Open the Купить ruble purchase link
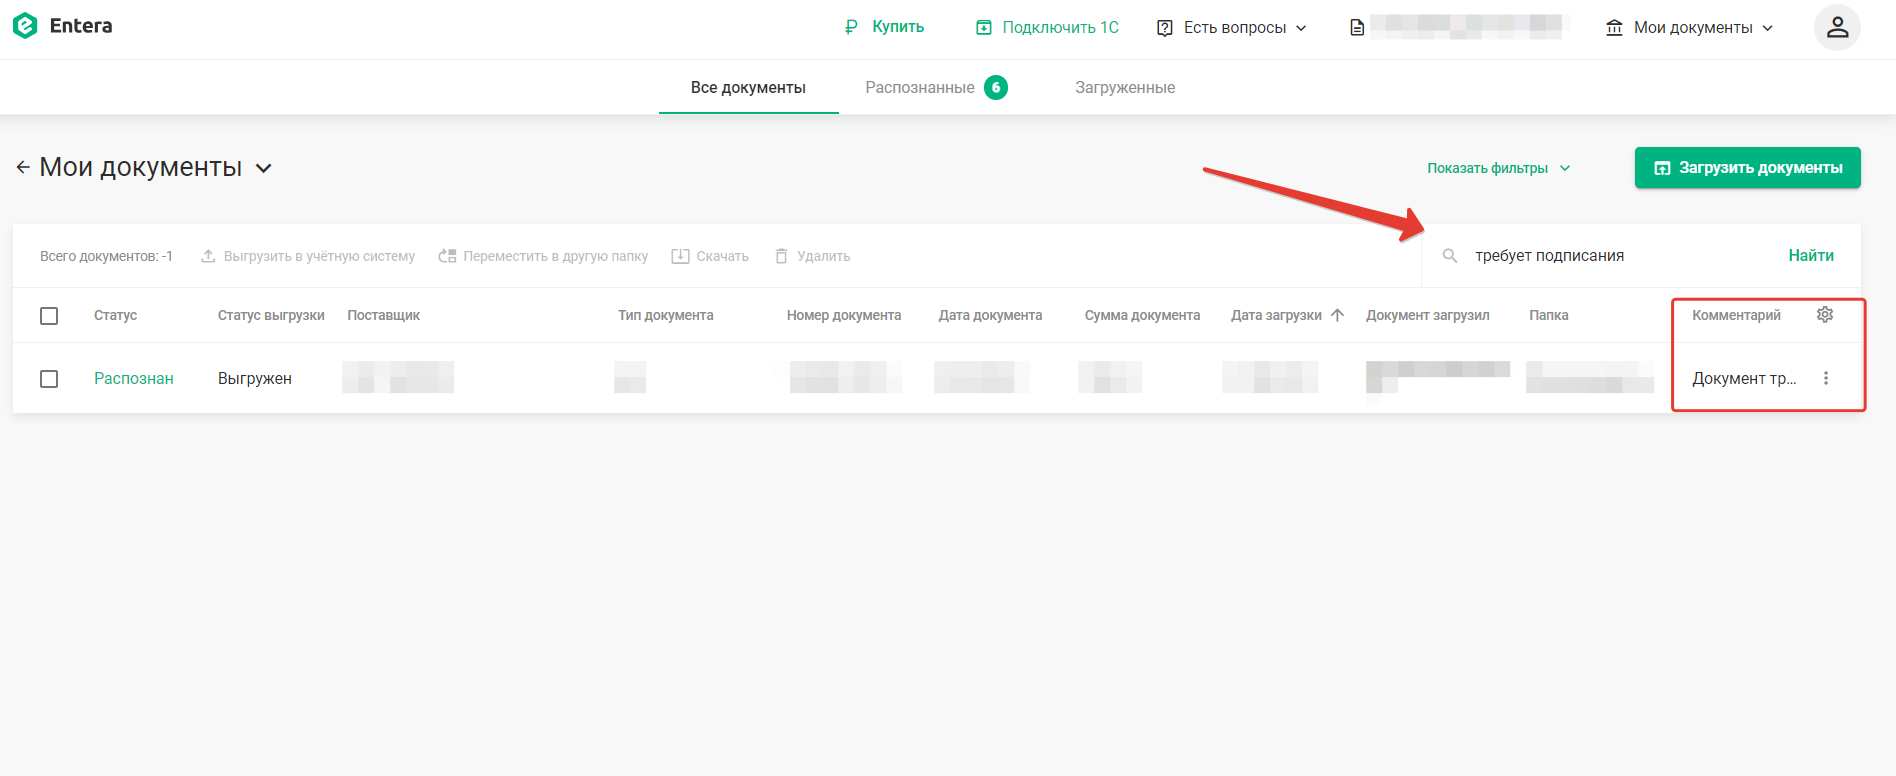Image resolution: width=1896 pixels, height=776 pixels. (884, 27)
